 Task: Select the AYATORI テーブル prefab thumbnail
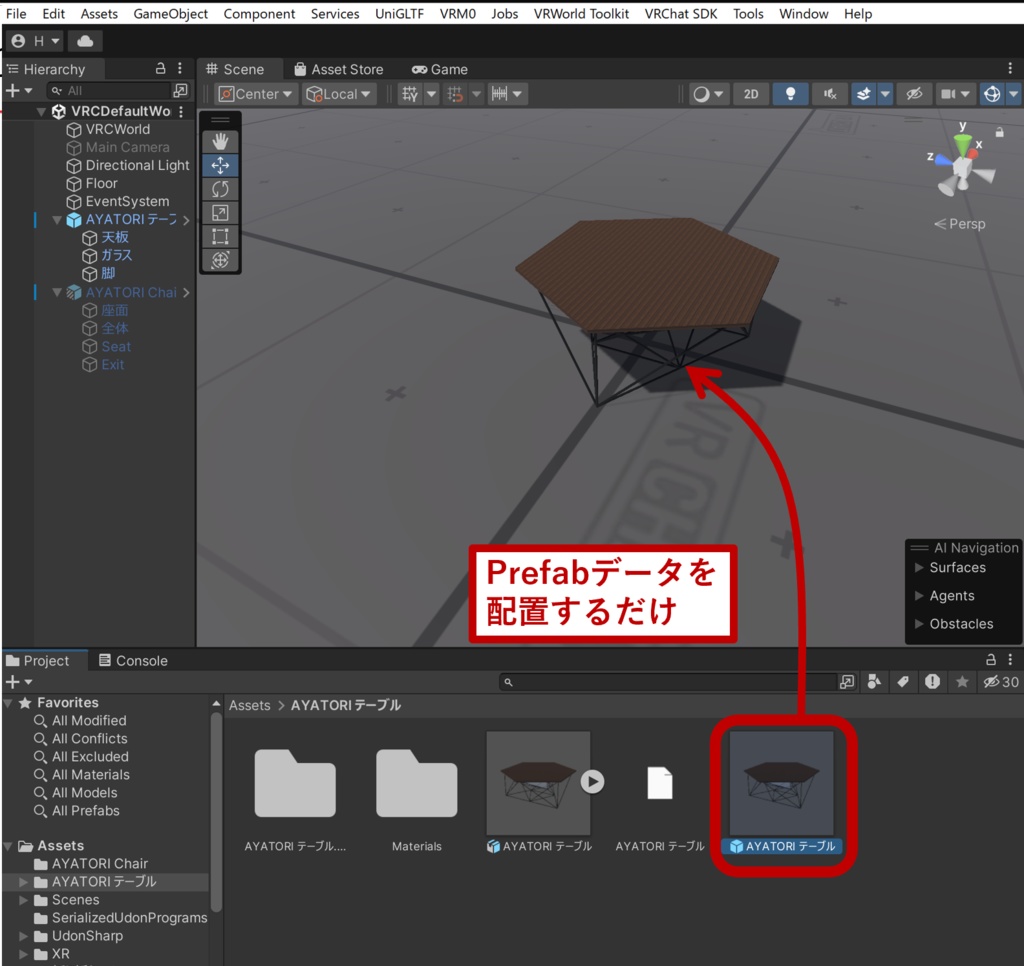pyautogui.click(x=783, y=785)
